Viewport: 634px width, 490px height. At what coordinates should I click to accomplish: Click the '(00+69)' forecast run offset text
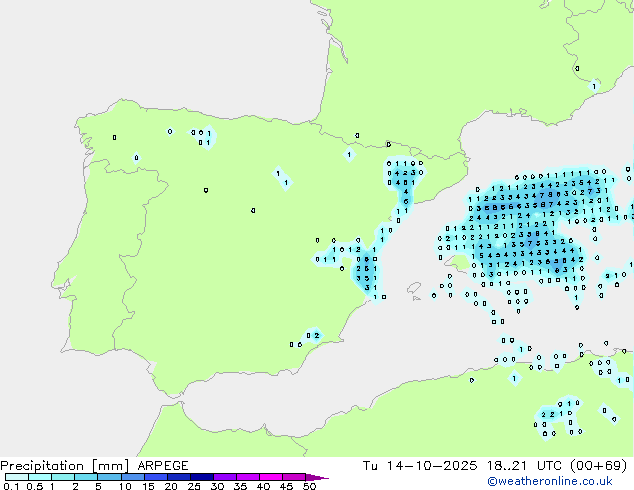[596, 466]
